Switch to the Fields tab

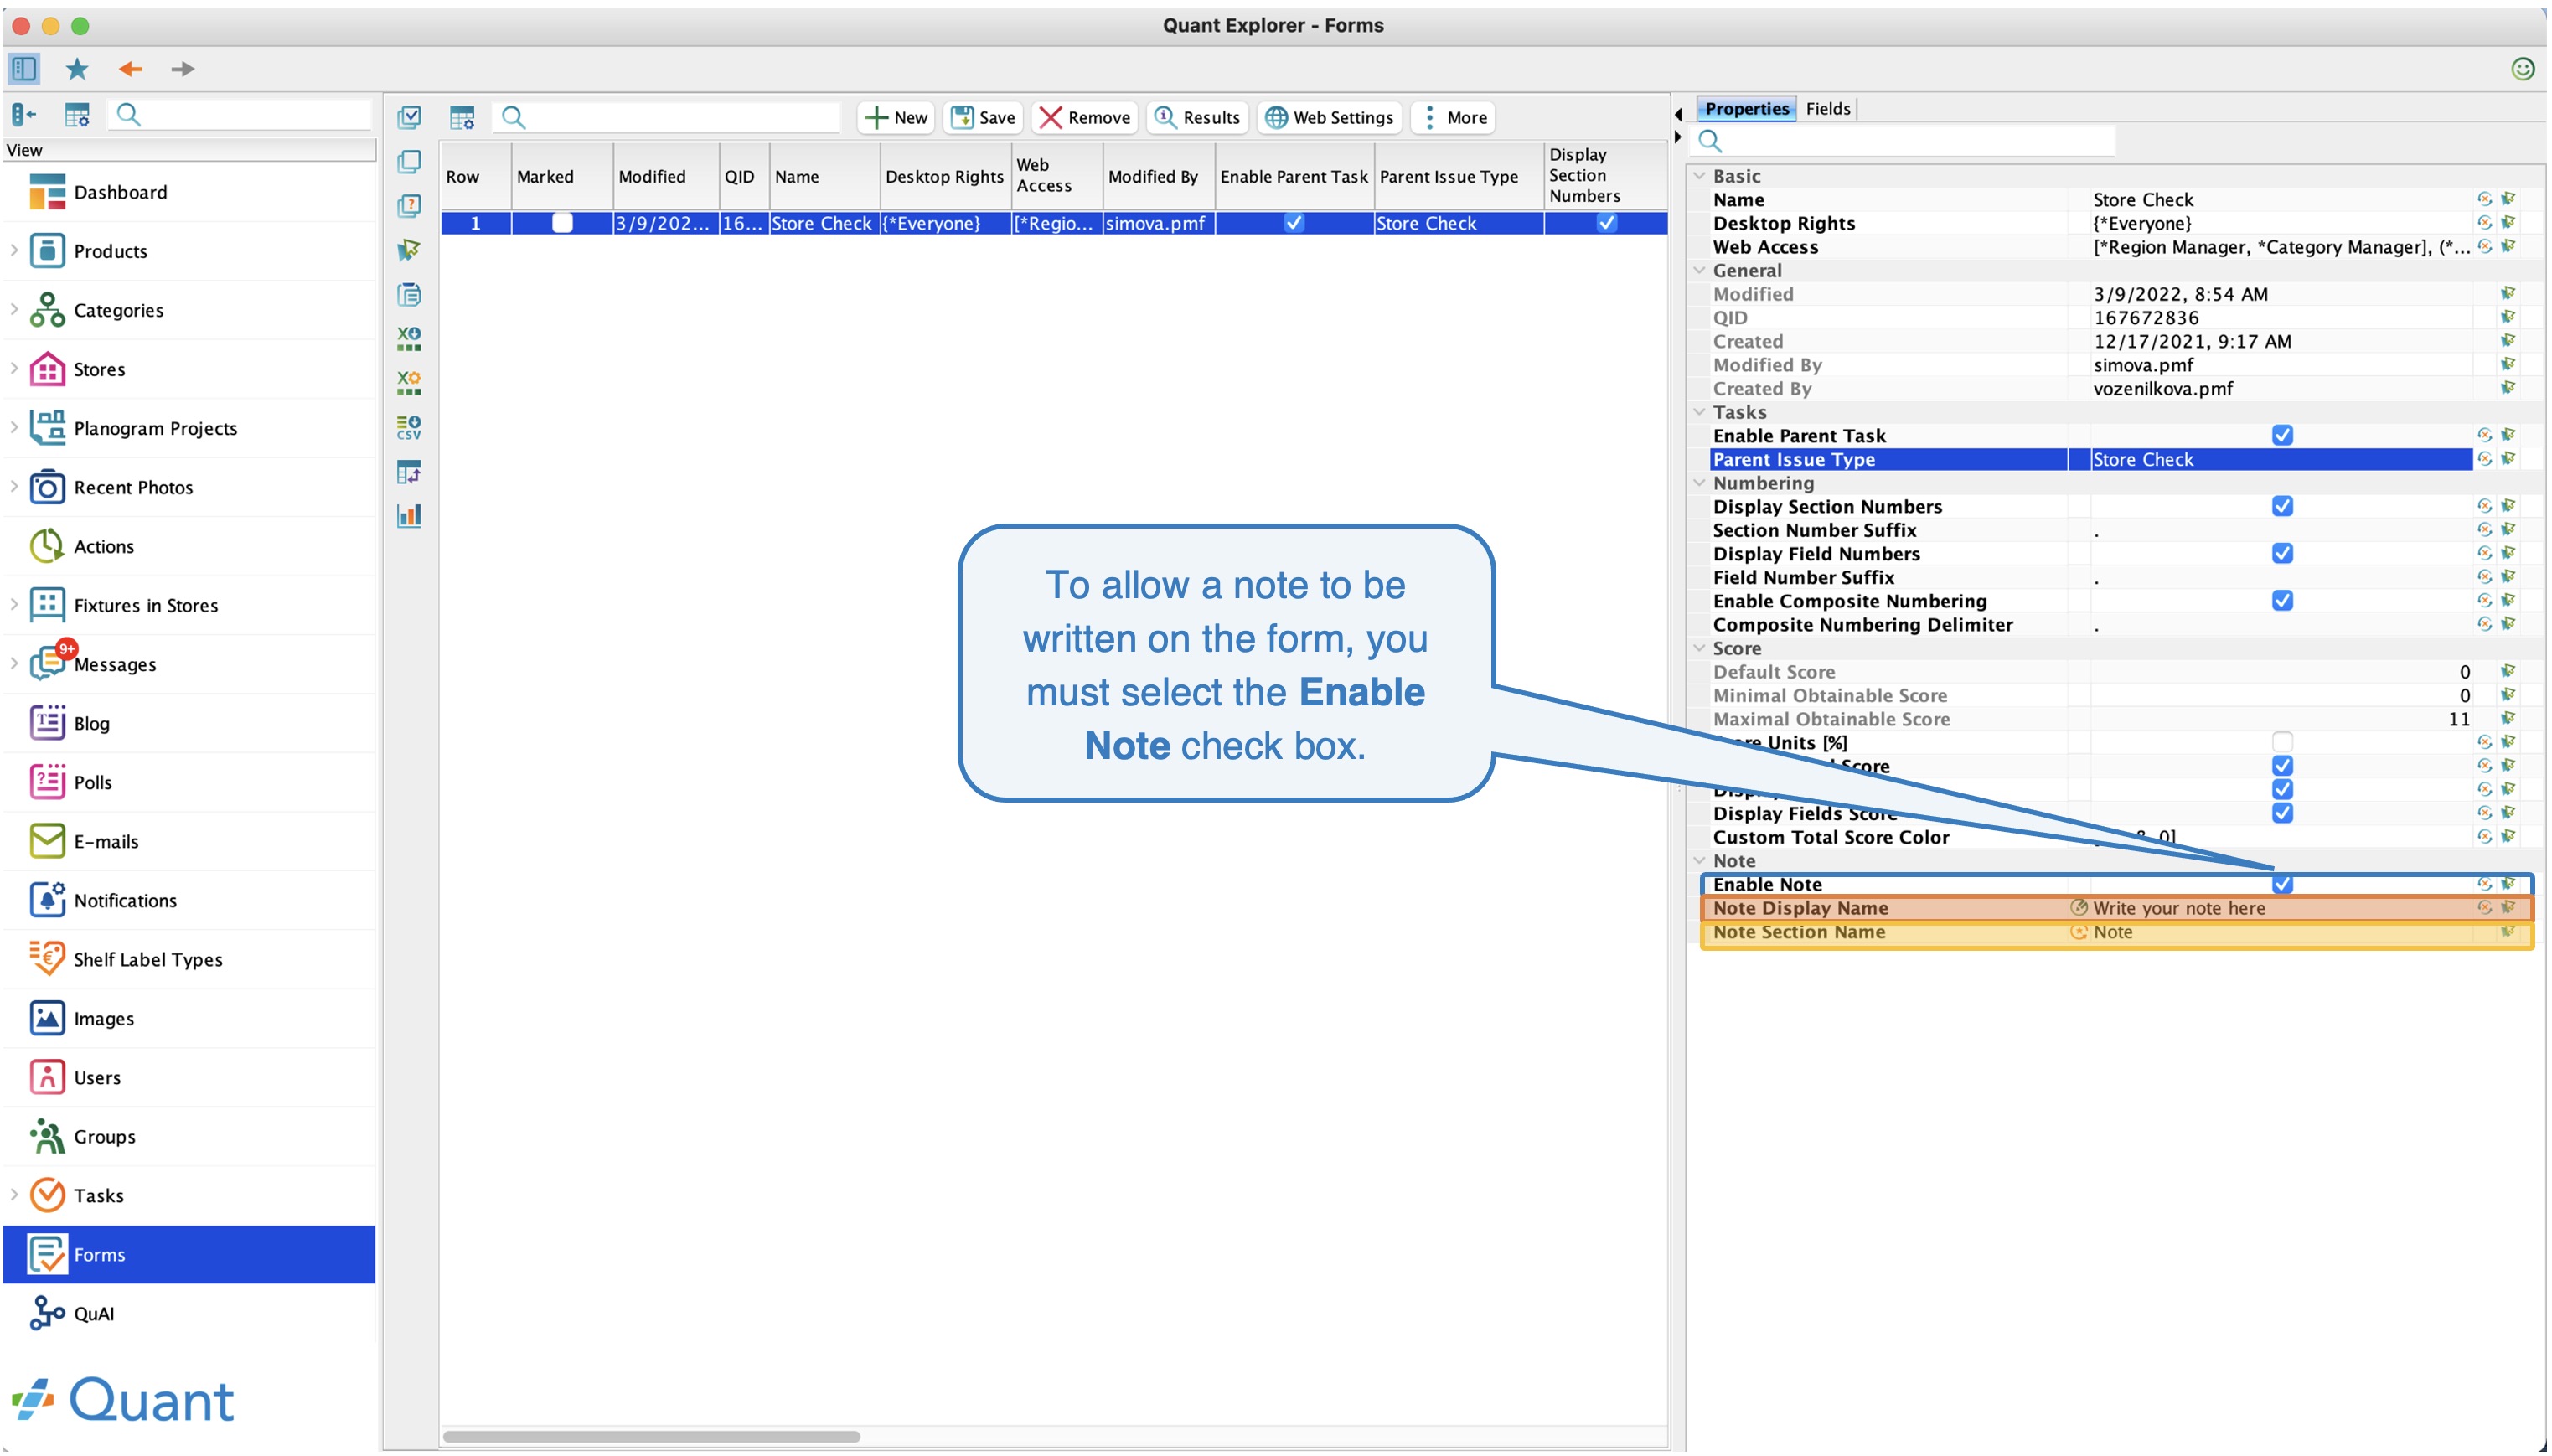[x=1827, y=108]
